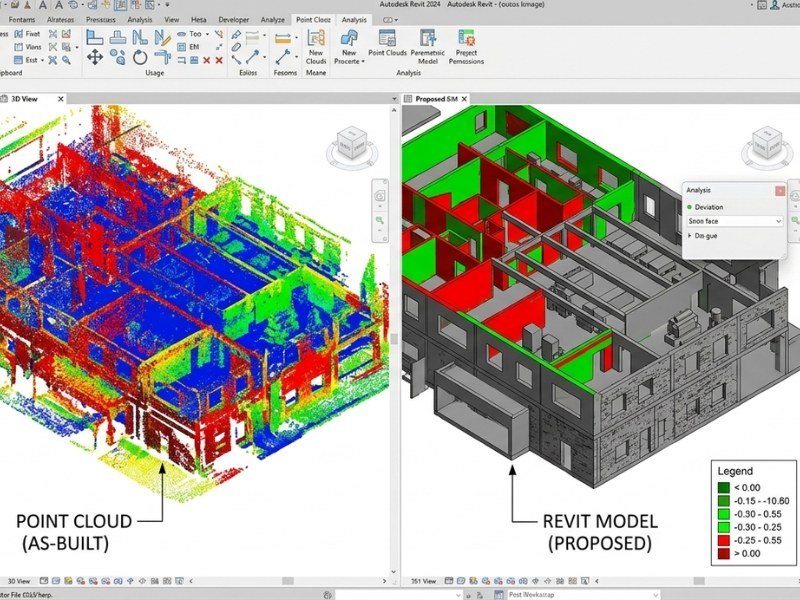Click the paperclip icon in Eoloss panel
Screen dimensions: 800x600
(x=236, y=47)
